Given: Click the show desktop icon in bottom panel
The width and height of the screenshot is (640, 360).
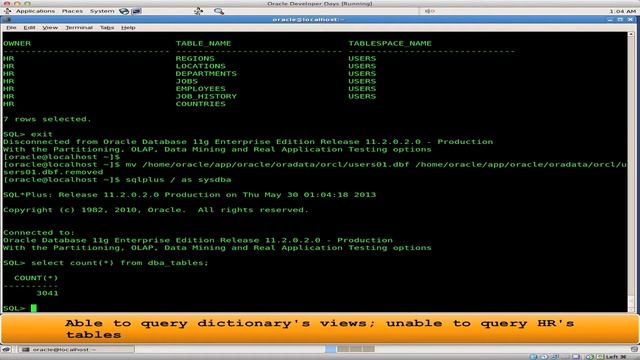Looking at the screenshot, I should (x=6, y=349).
